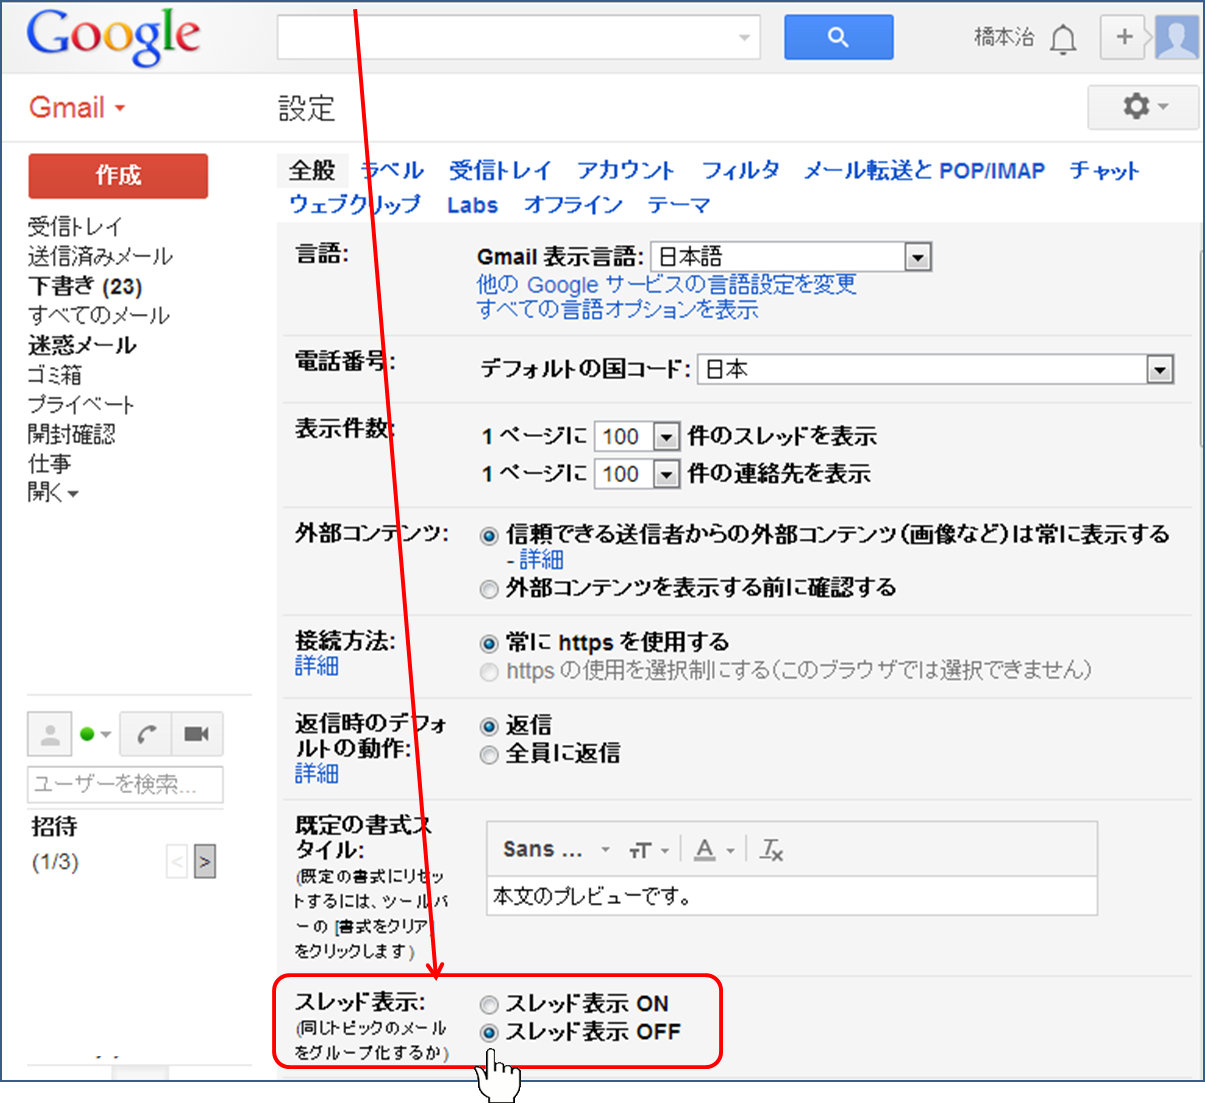Click the ユーザーを検索 input field

(125, 784)
